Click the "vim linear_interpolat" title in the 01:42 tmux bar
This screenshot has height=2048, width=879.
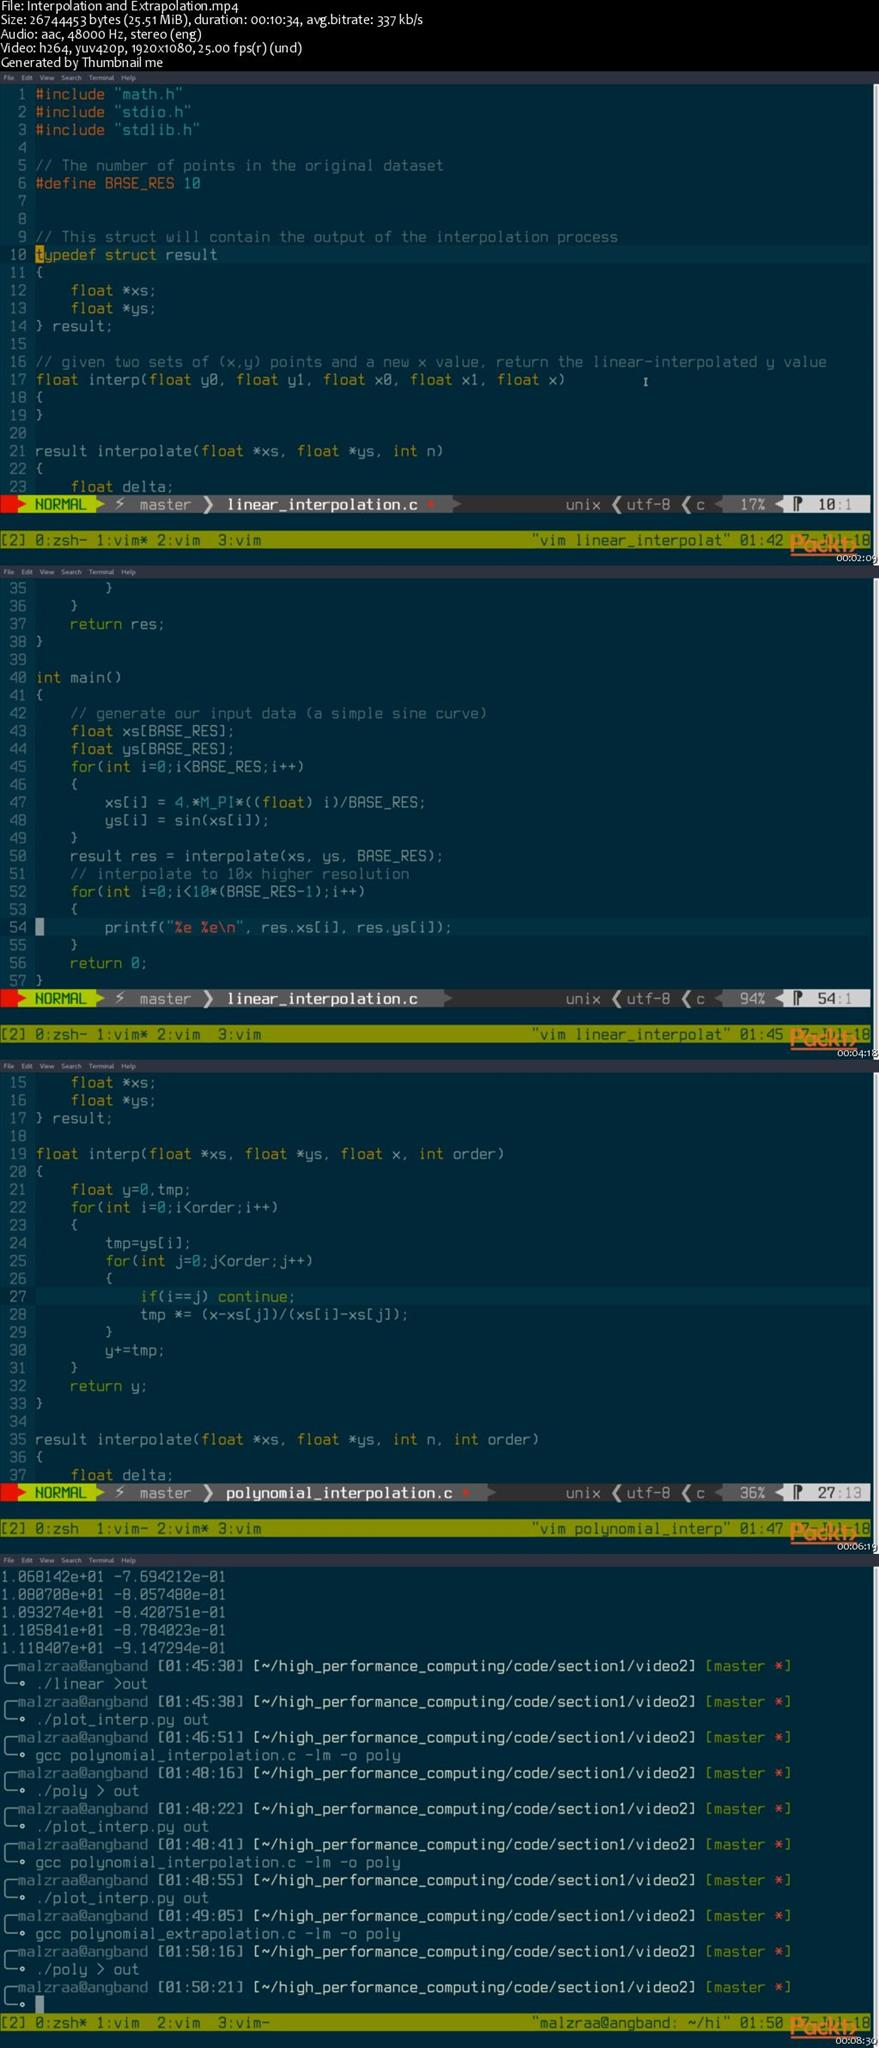pyautogui.click(x=630, y=540)
